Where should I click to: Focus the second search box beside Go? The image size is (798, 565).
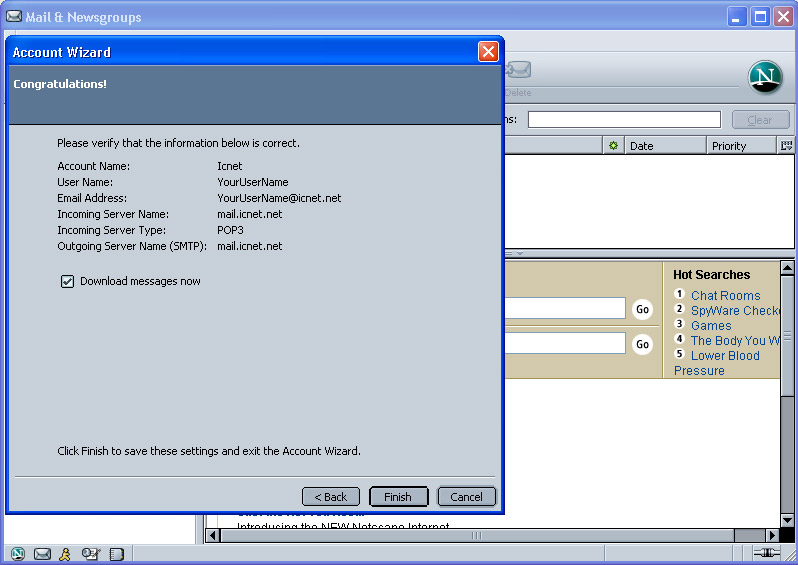pos(565,343)
